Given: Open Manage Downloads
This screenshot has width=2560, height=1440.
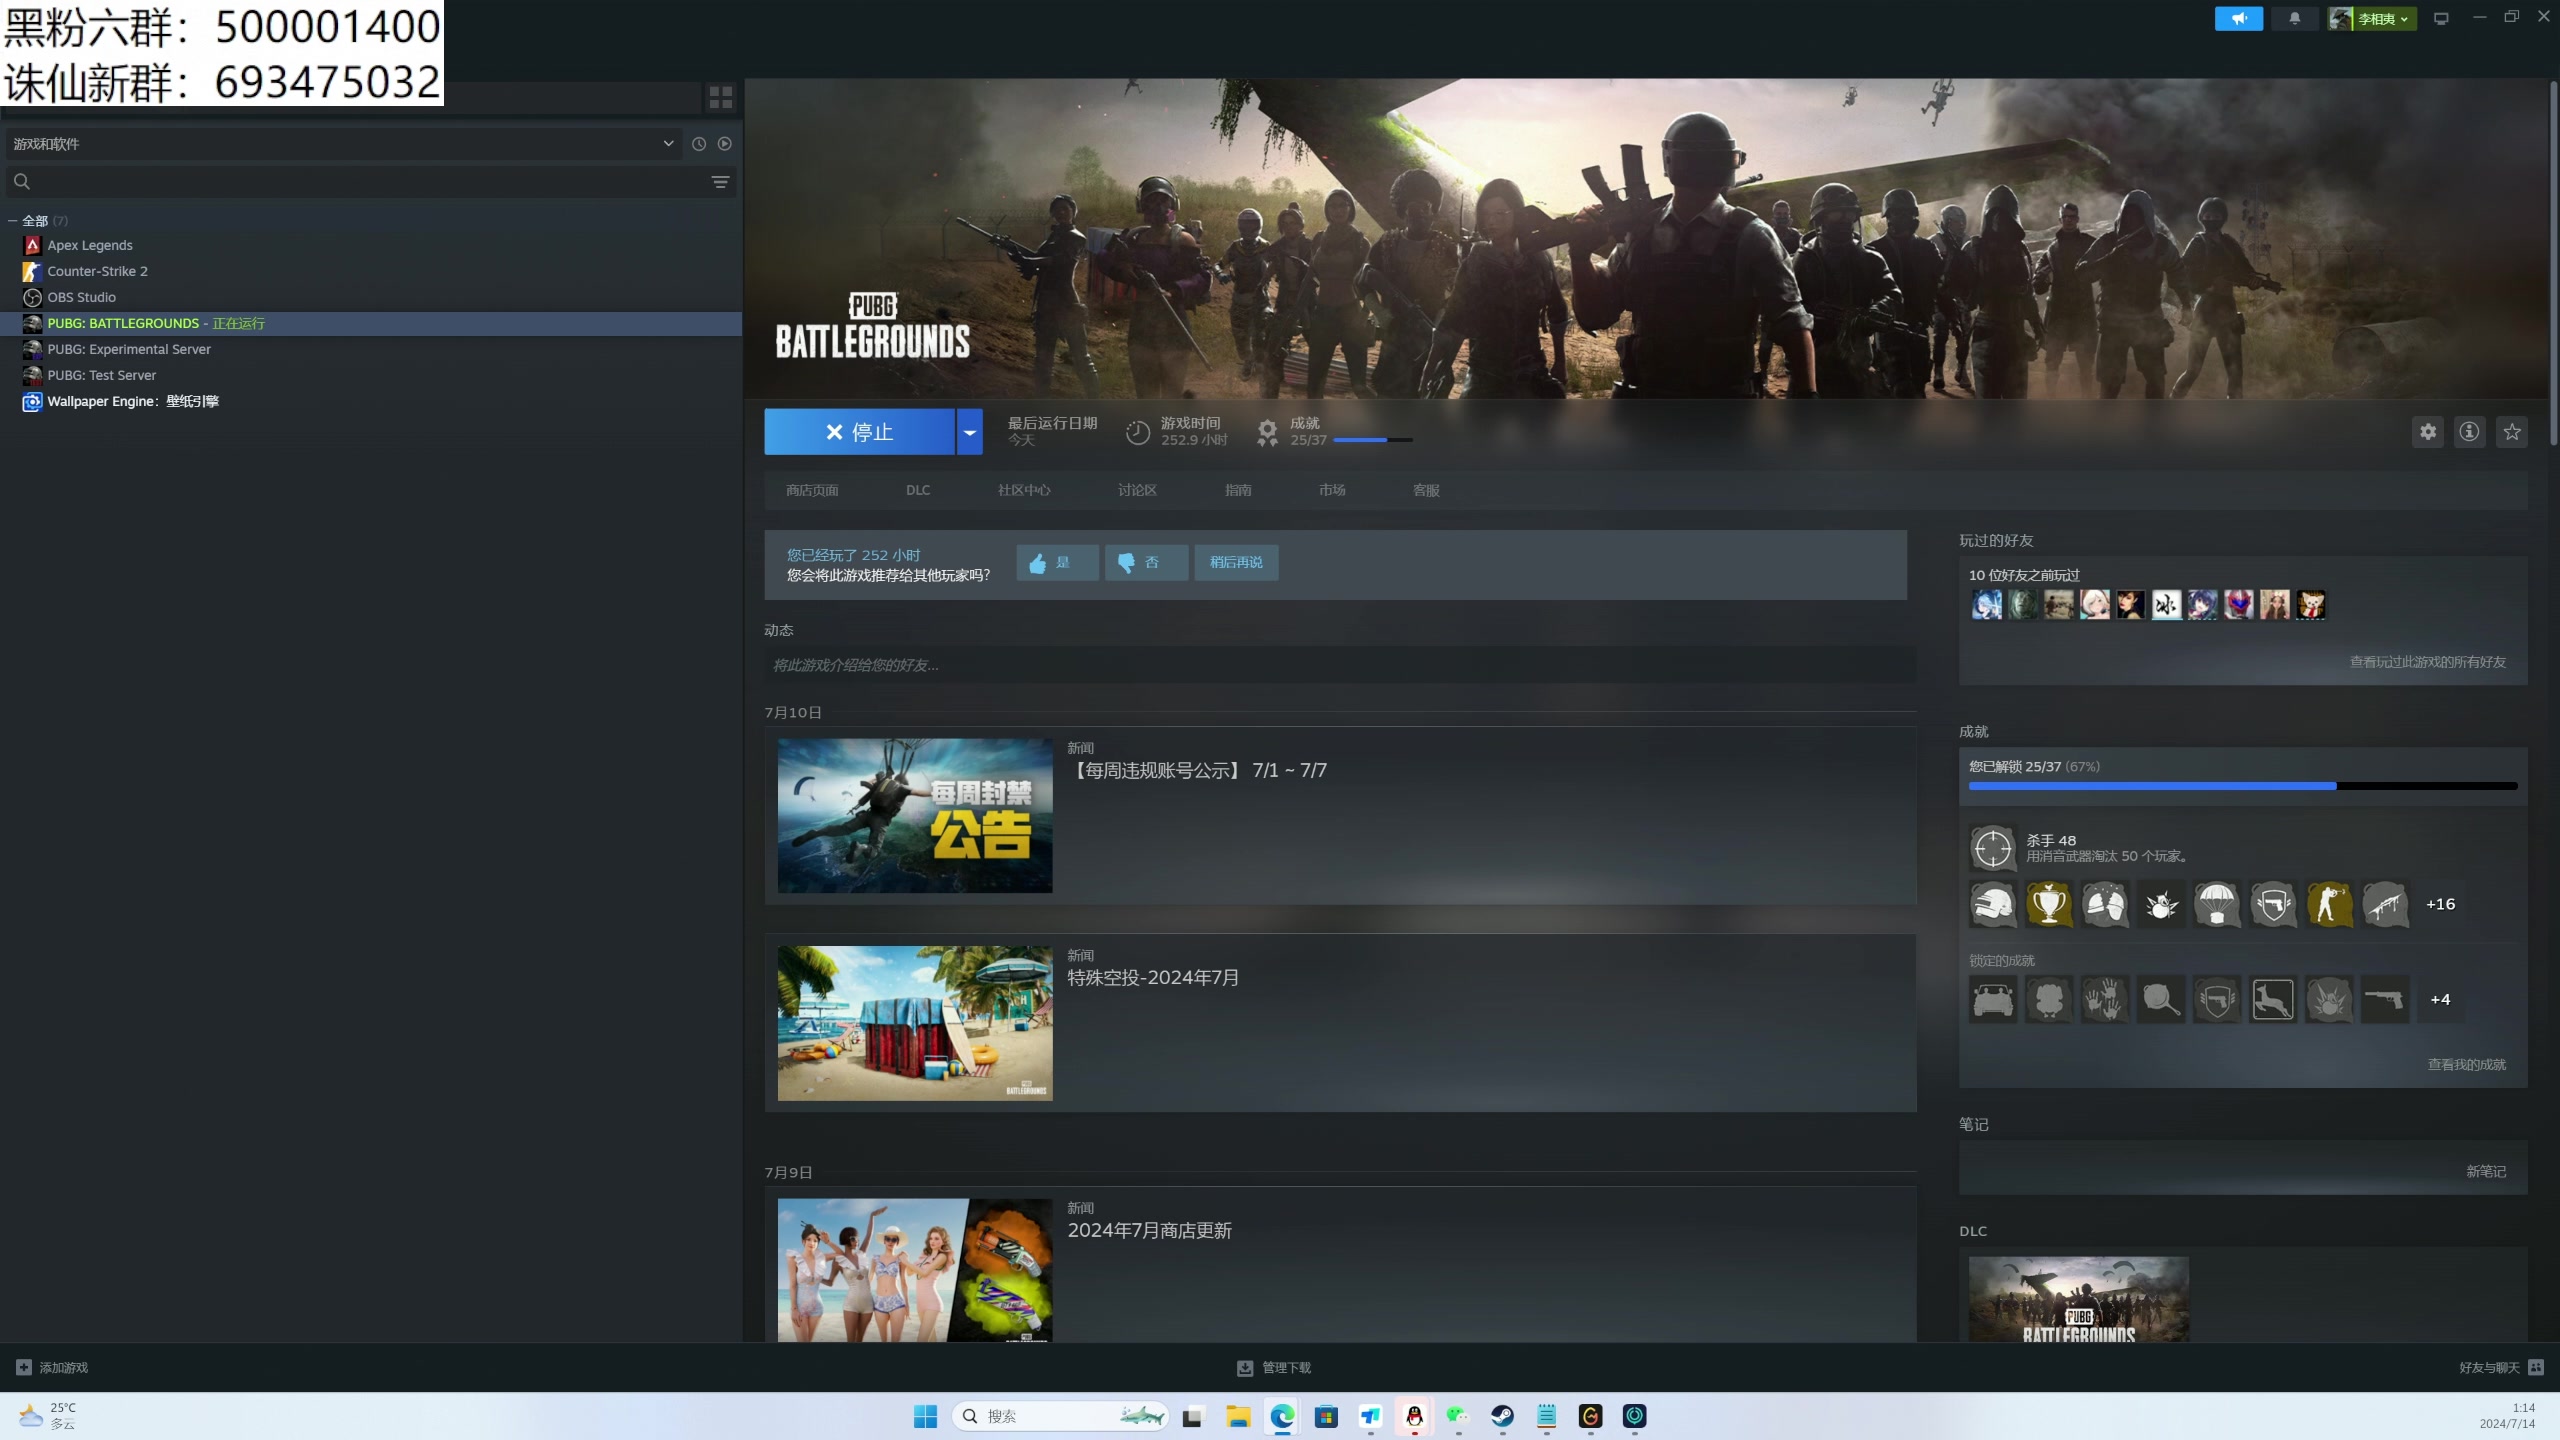Looking at the screenshot, I should pos(1274,1368).
